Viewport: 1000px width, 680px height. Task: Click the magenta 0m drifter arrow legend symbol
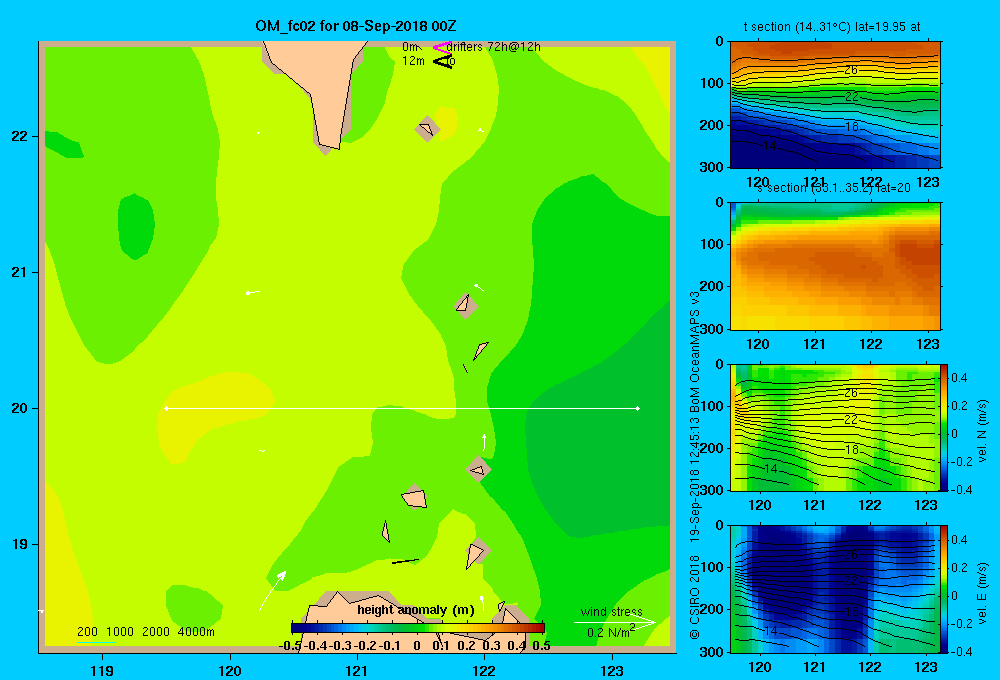coord(441,47)
